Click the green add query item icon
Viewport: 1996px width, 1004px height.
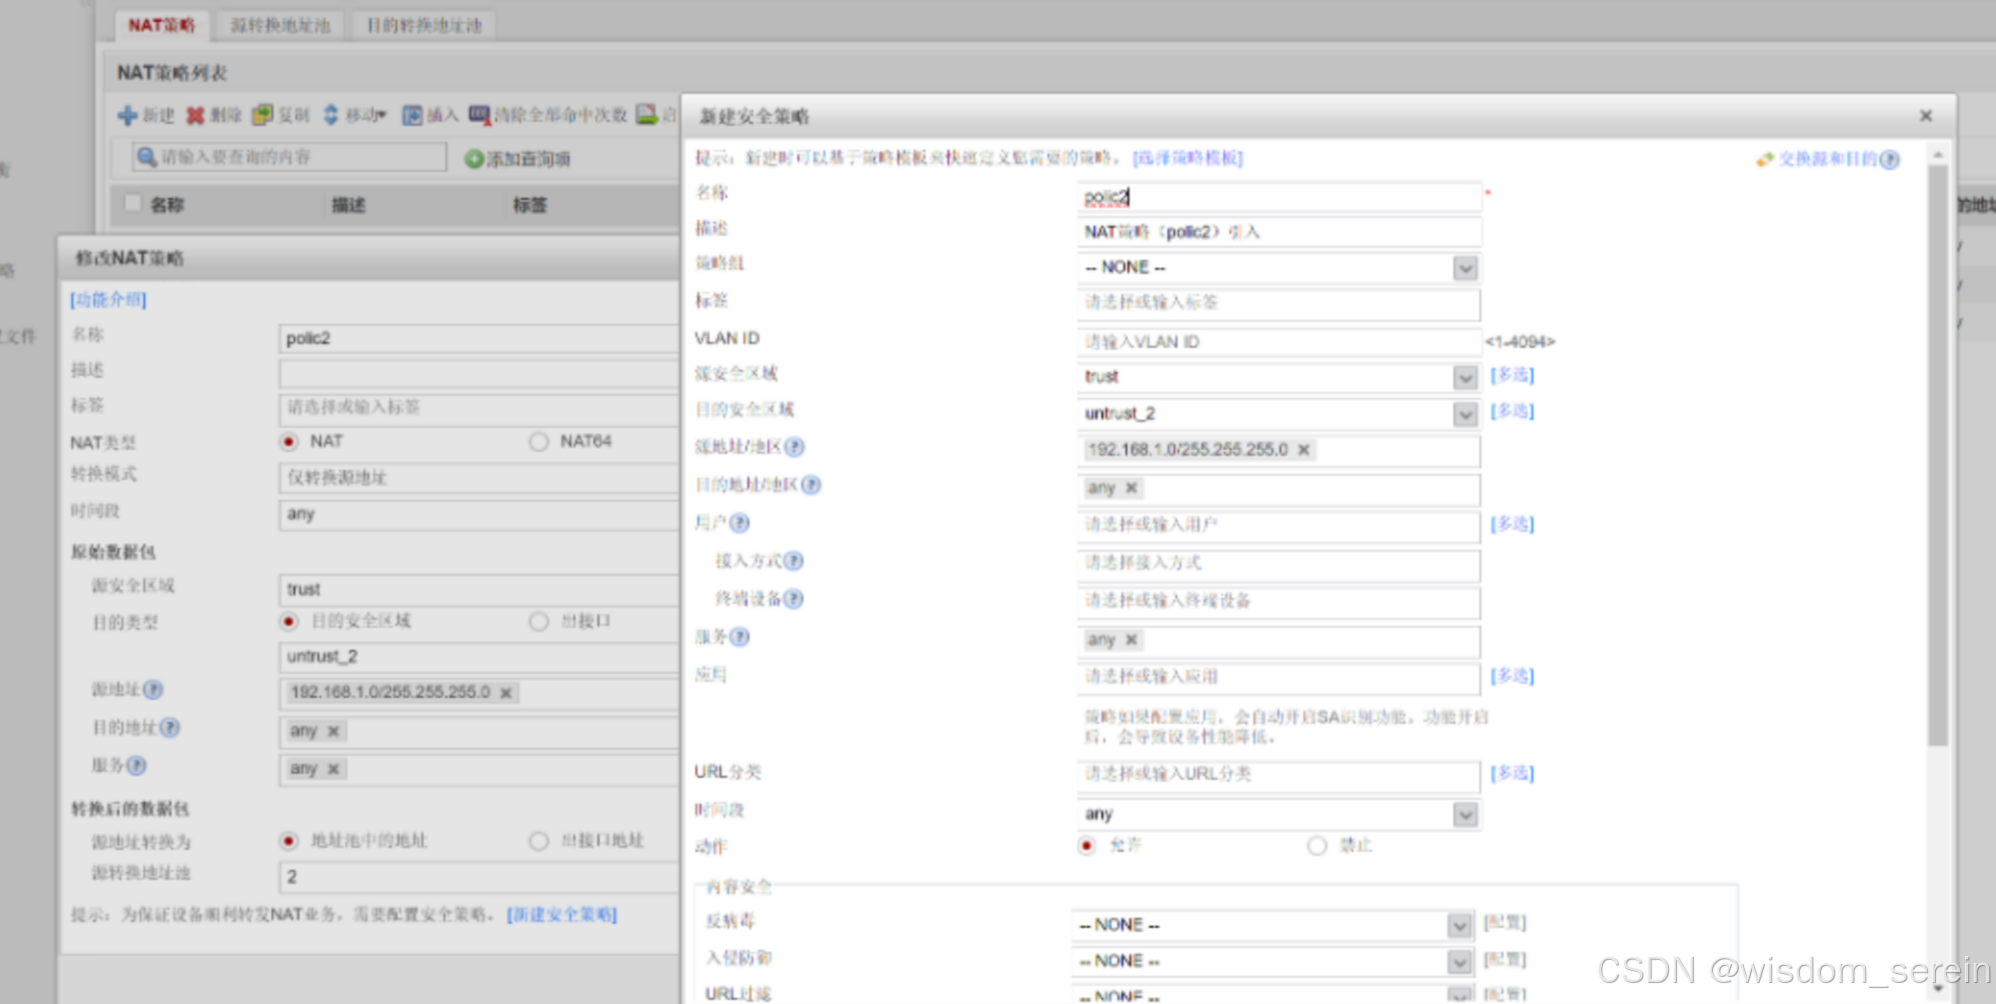pos(474,159)
